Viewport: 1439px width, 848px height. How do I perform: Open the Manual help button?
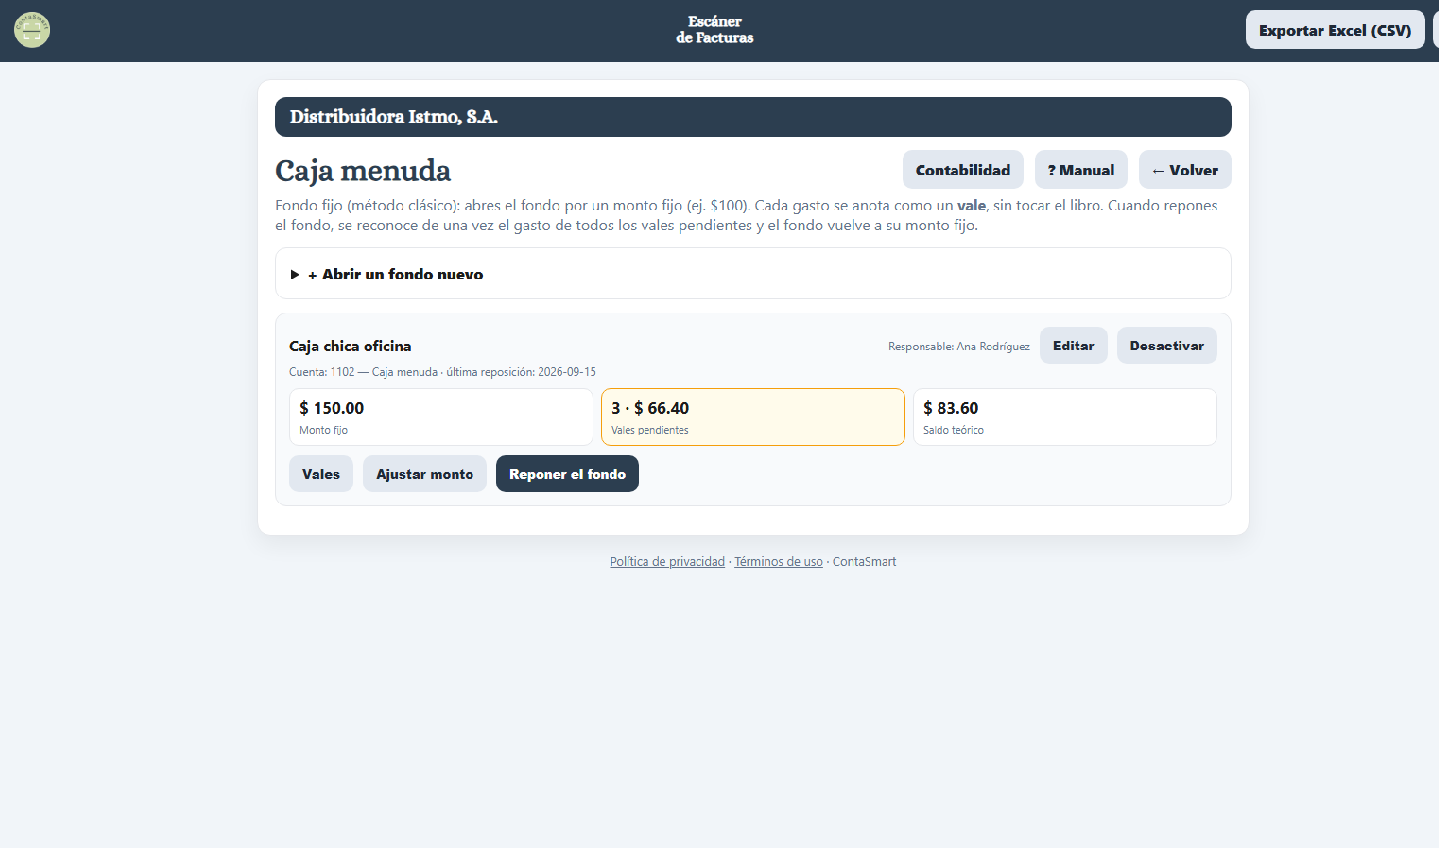1081,170
